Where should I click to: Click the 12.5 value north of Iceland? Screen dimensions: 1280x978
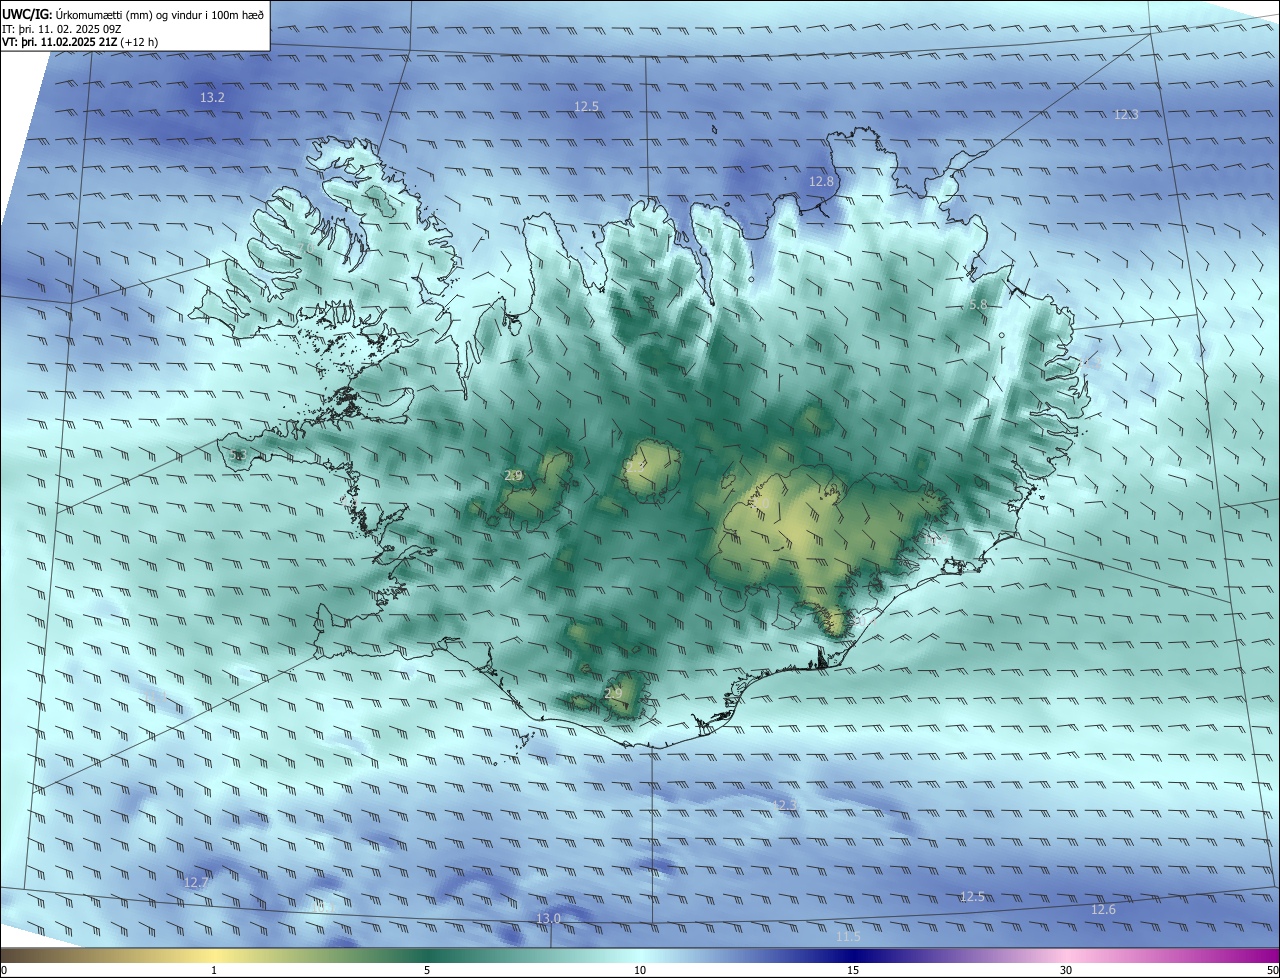pos(586,107)
